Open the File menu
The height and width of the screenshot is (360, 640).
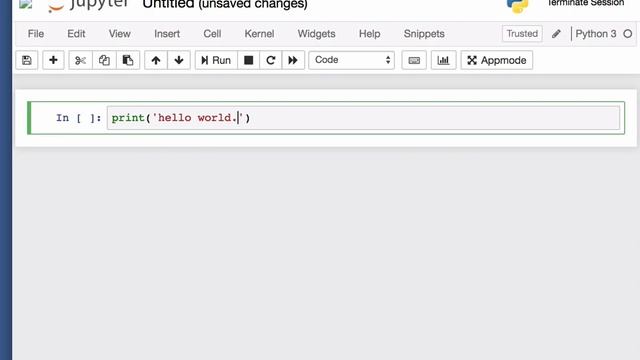36,34
